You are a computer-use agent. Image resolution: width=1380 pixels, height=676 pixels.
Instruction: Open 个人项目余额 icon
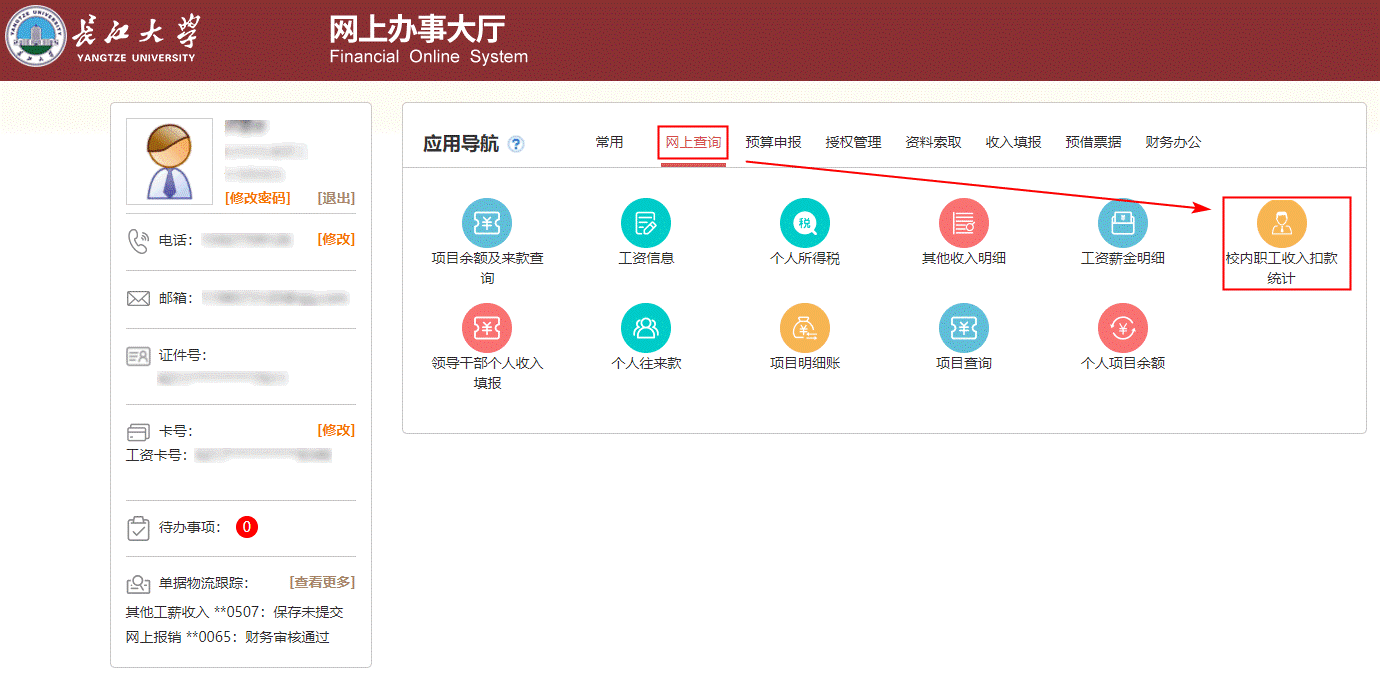pyautogui.click(x=1122, y=328)
